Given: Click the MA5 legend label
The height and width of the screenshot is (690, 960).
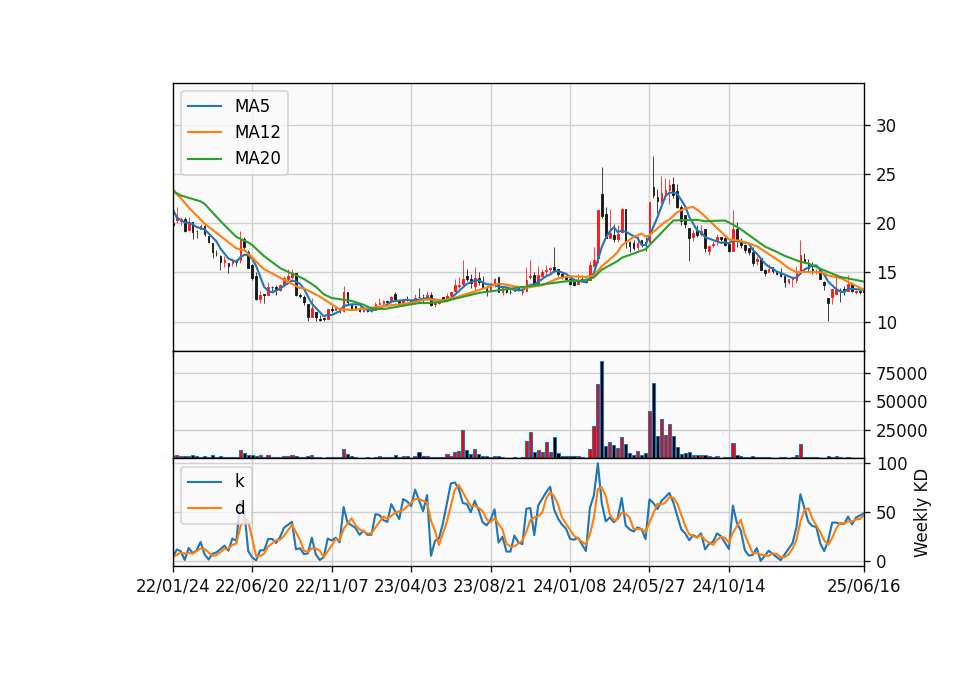Looking at the screenshot, I should [x=252, y=106].
